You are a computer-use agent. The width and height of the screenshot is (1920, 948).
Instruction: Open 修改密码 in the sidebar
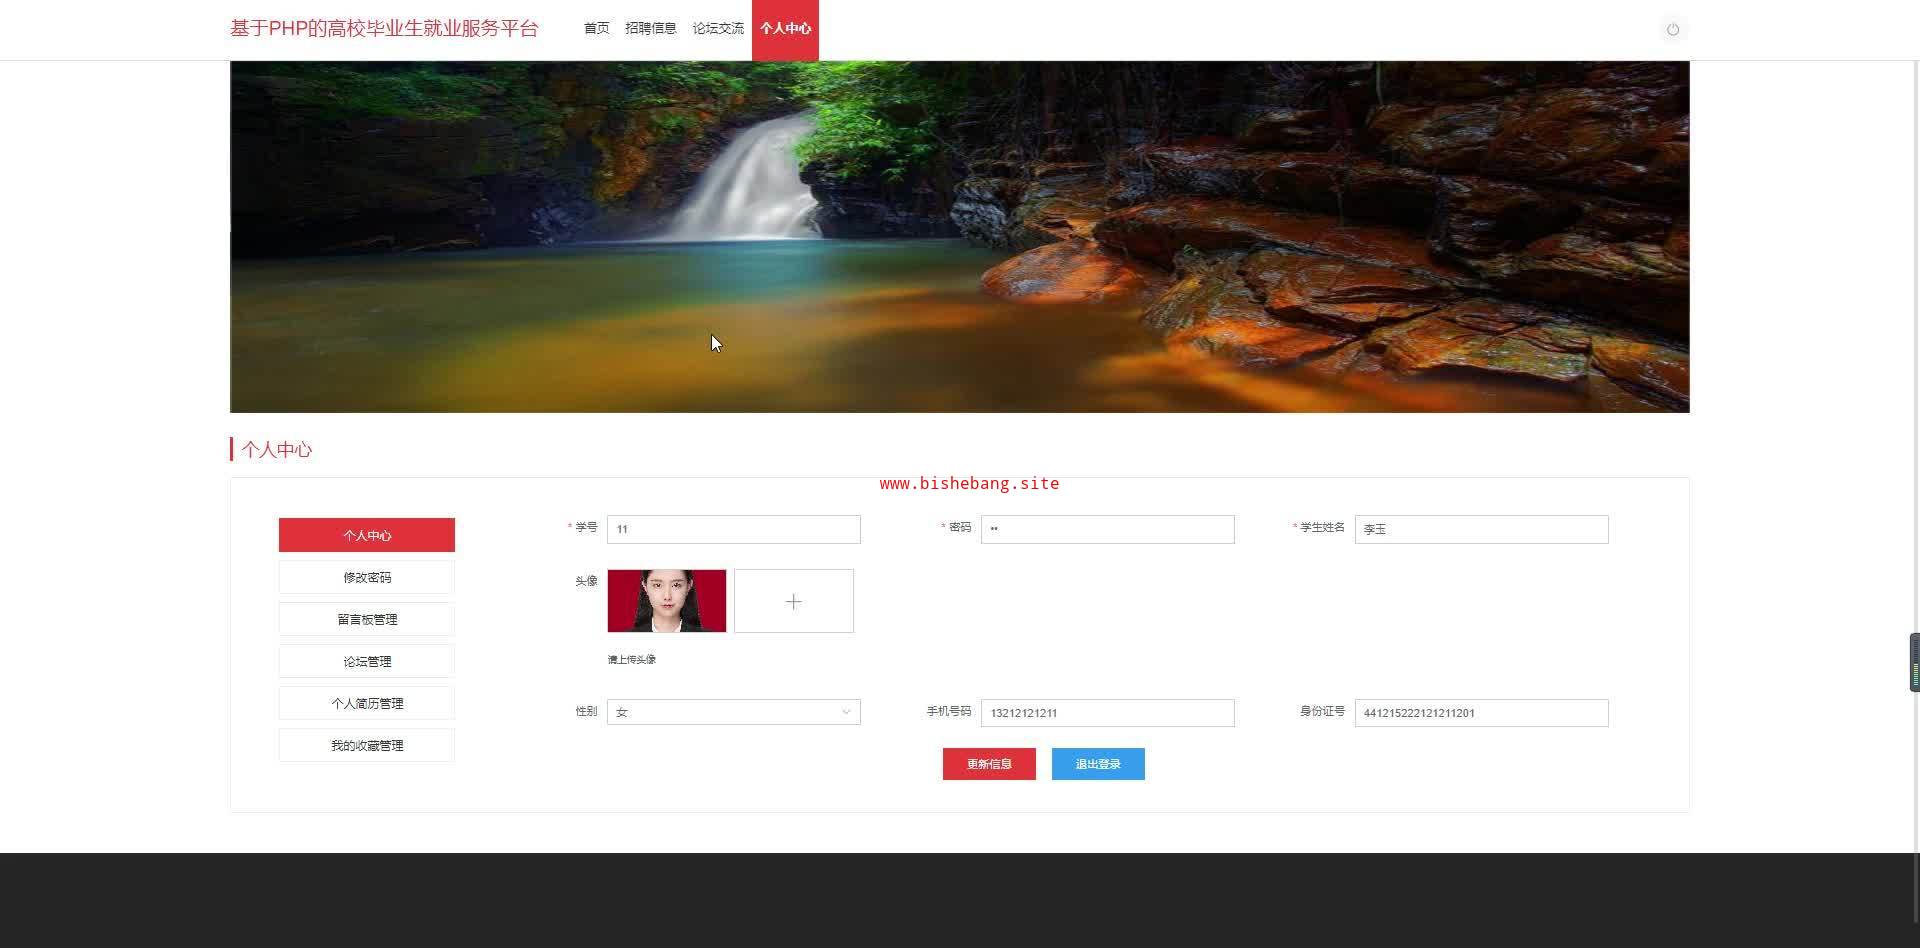pyautogui.click(x=367, y=577)
